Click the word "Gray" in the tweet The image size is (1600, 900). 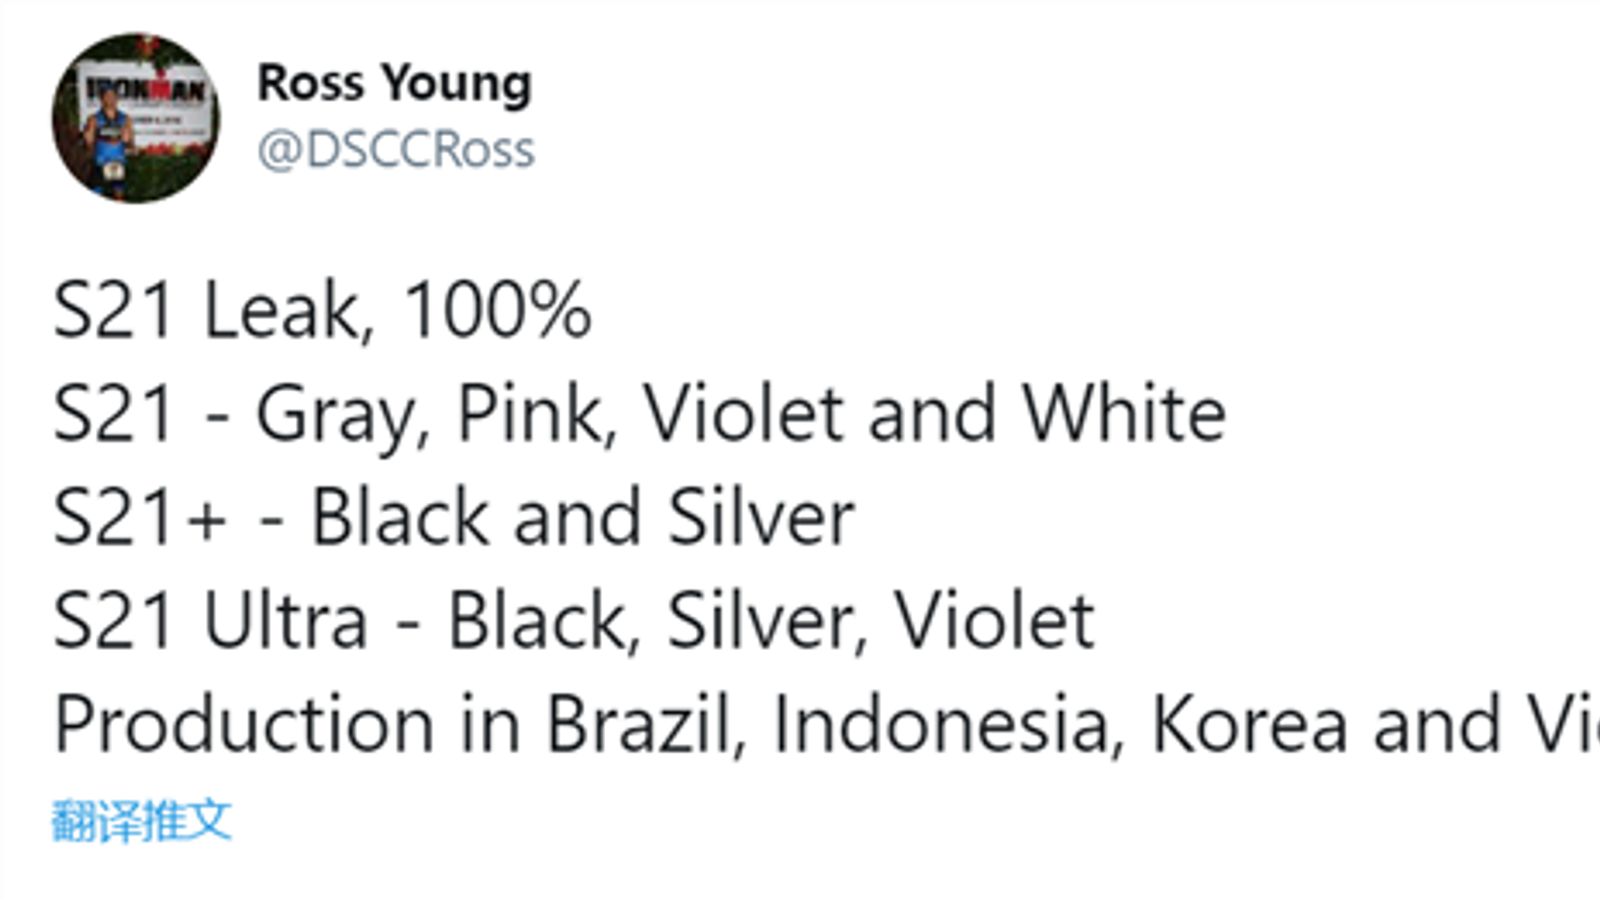tap(342, 415)
